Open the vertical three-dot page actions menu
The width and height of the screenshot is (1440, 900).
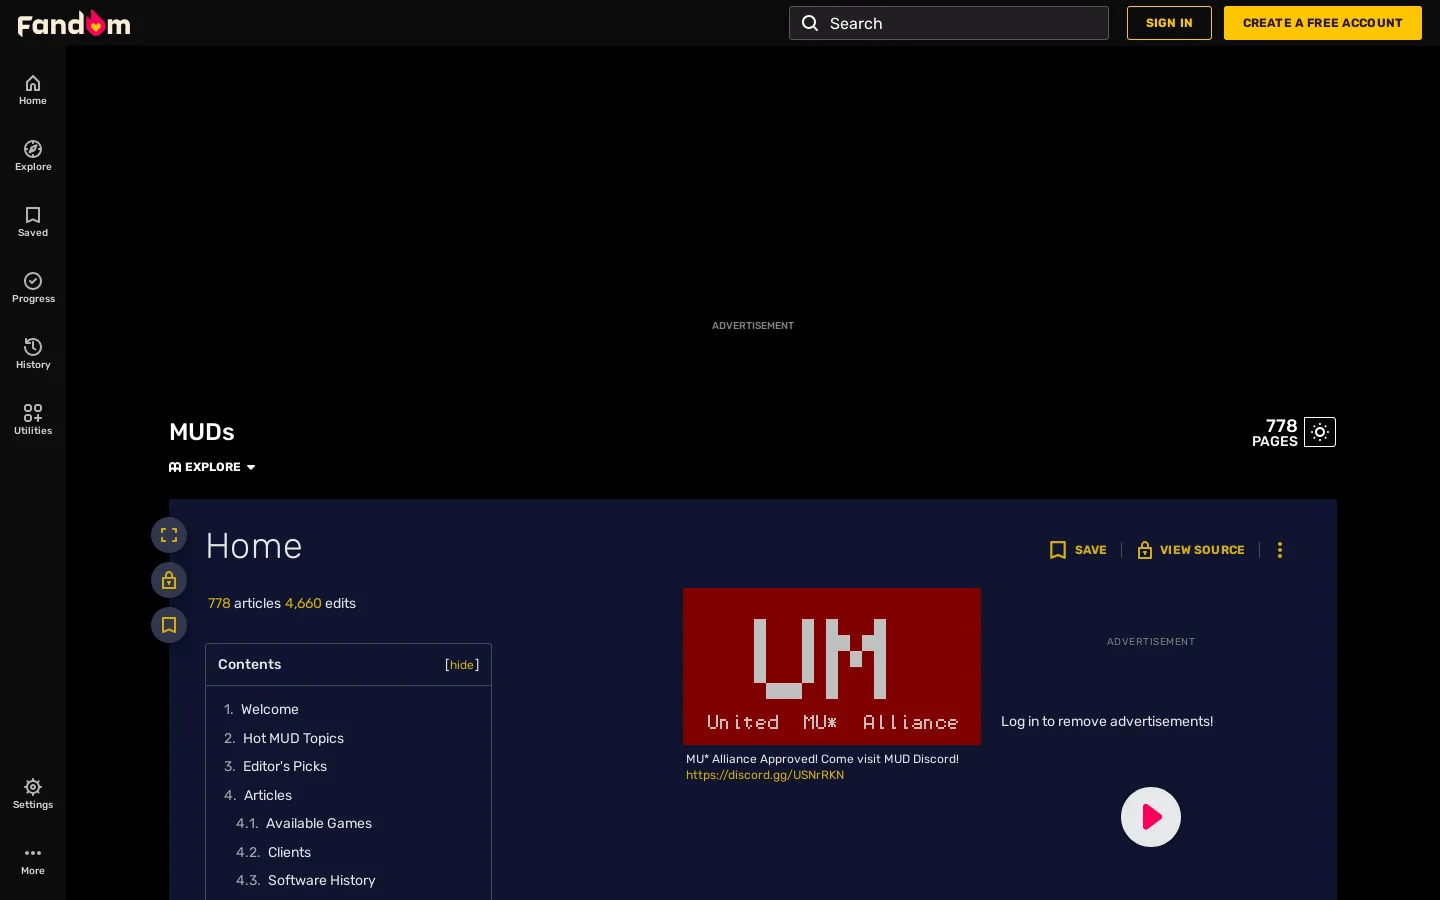1280,550
